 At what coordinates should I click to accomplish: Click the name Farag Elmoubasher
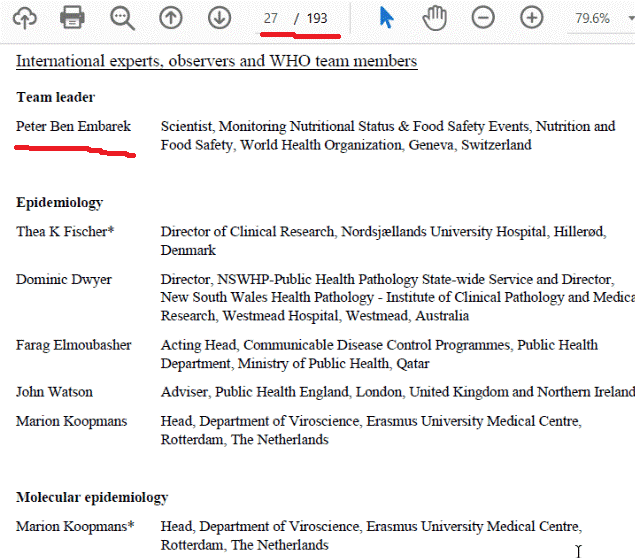[x=73, y=346]
